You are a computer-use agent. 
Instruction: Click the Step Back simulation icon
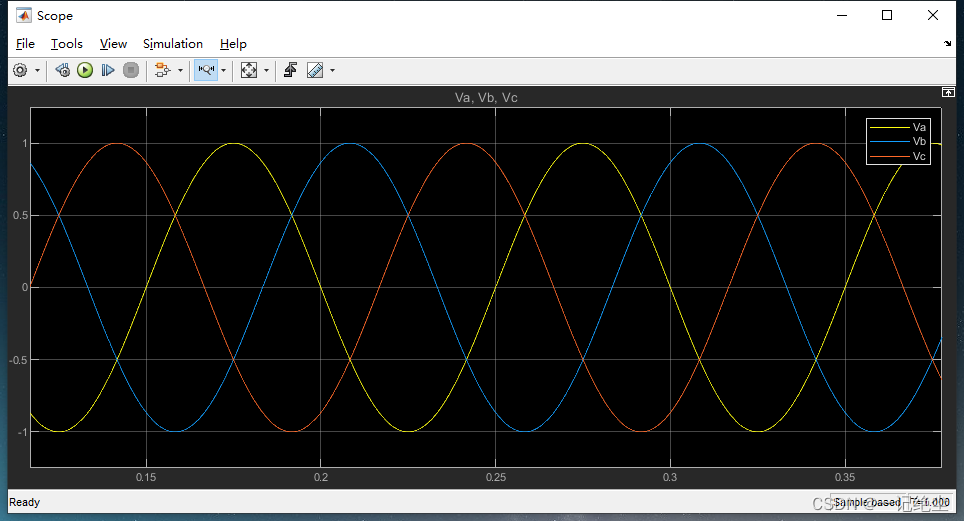click(62, 70)
